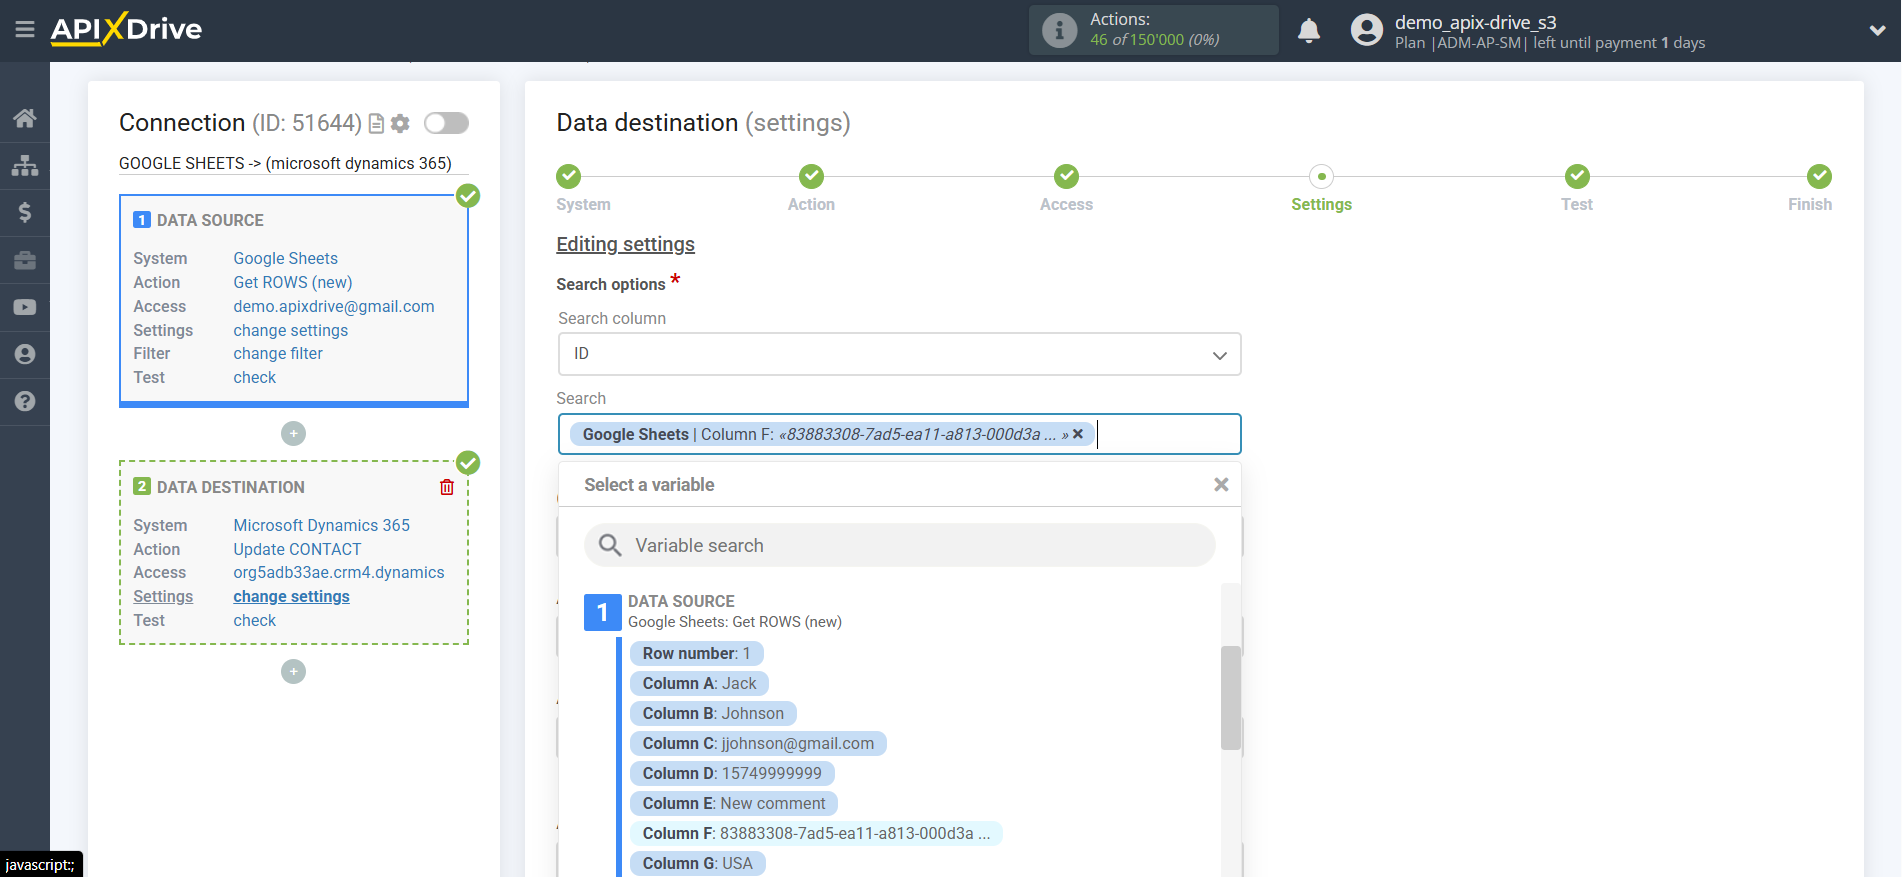
Task: Open the Microsoft Dynamics 365 system link
Action: click(x=321, y=525)
